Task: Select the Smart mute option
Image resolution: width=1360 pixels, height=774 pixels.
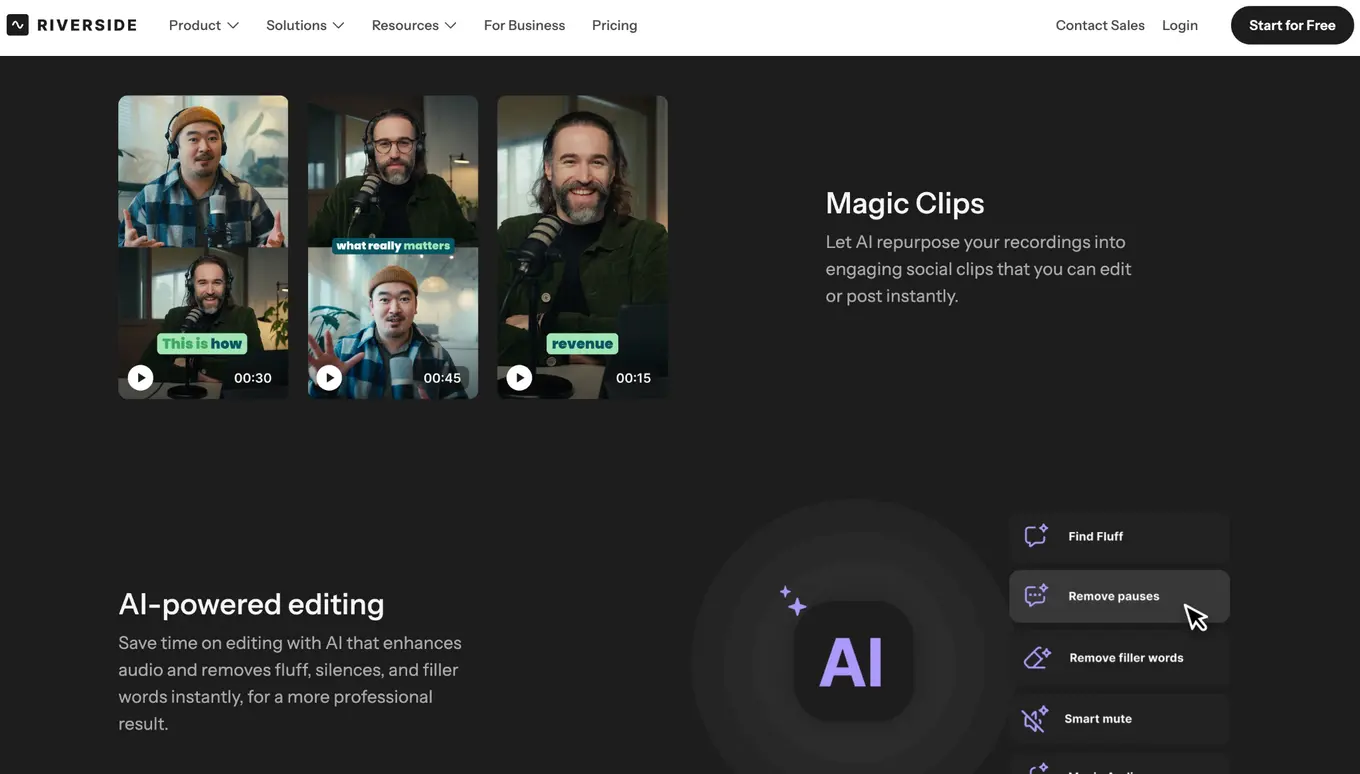Action: click(1119, 718)
